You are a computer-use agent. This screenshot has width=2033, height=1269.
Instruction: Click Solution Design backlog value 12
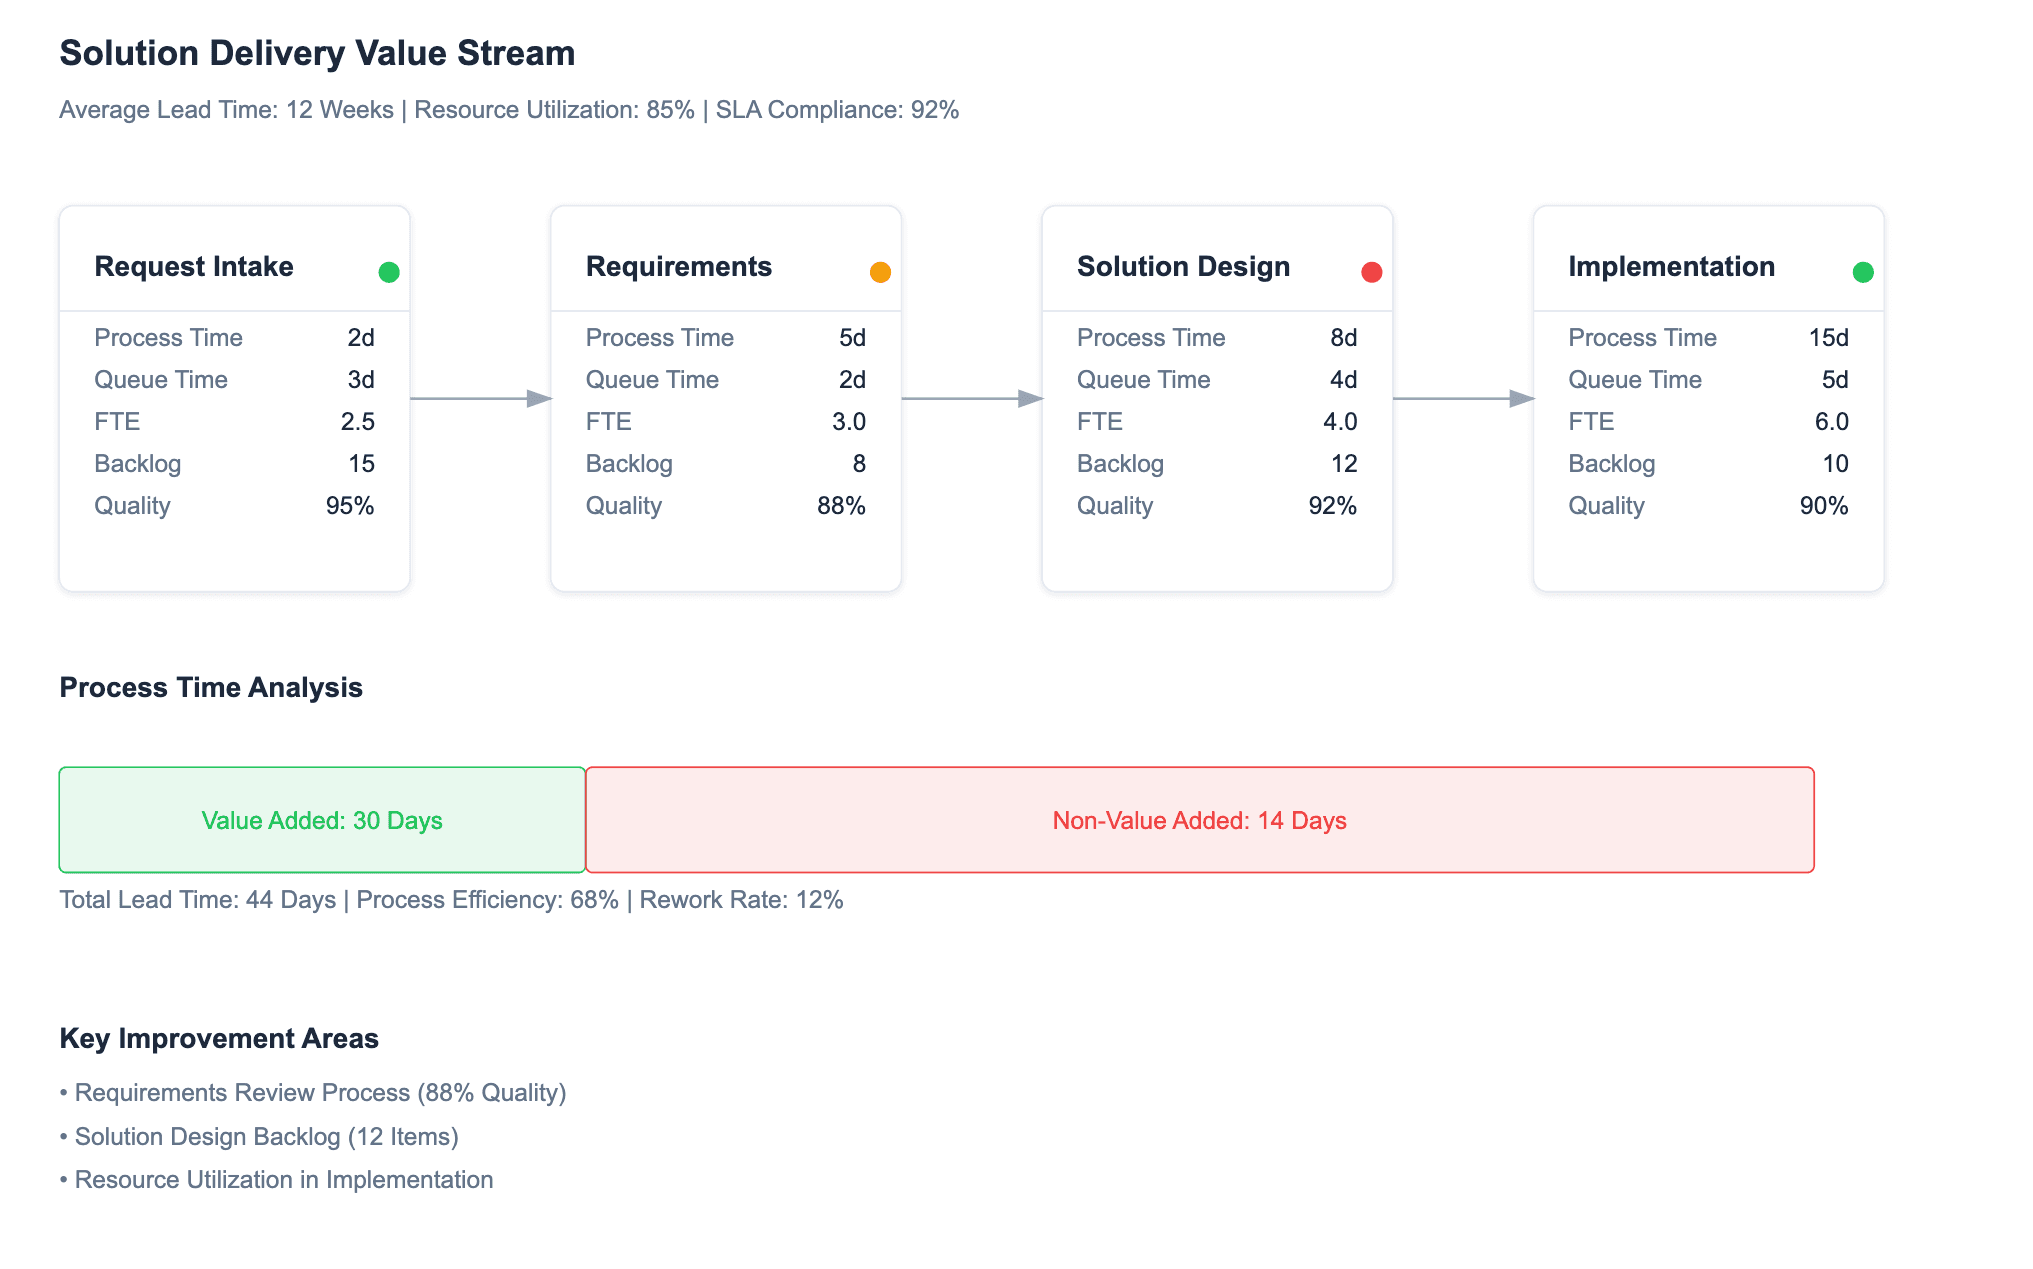(x=1344, y=464)
